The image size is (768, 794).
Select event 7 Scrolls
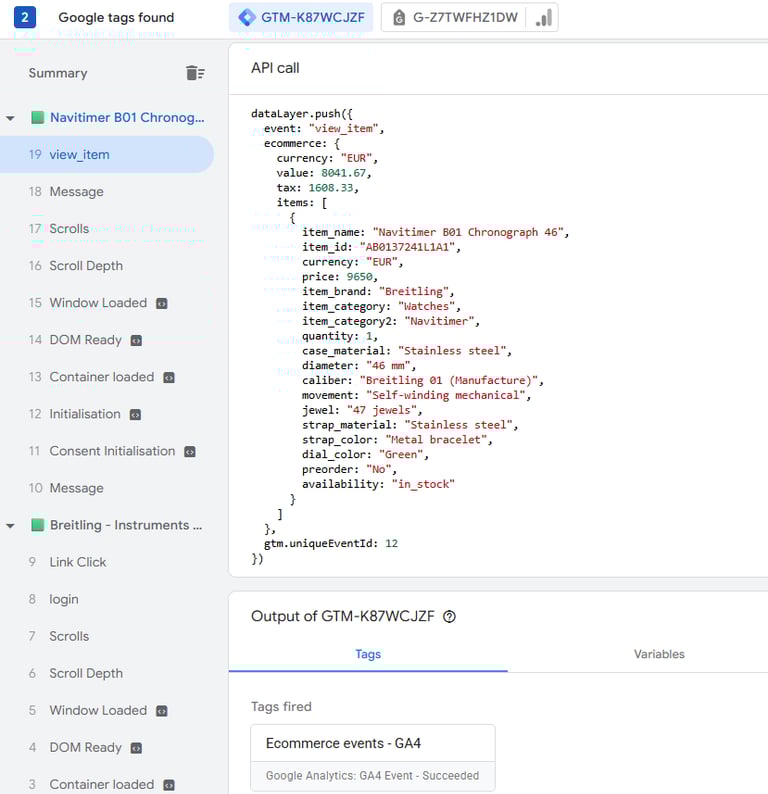107,636
